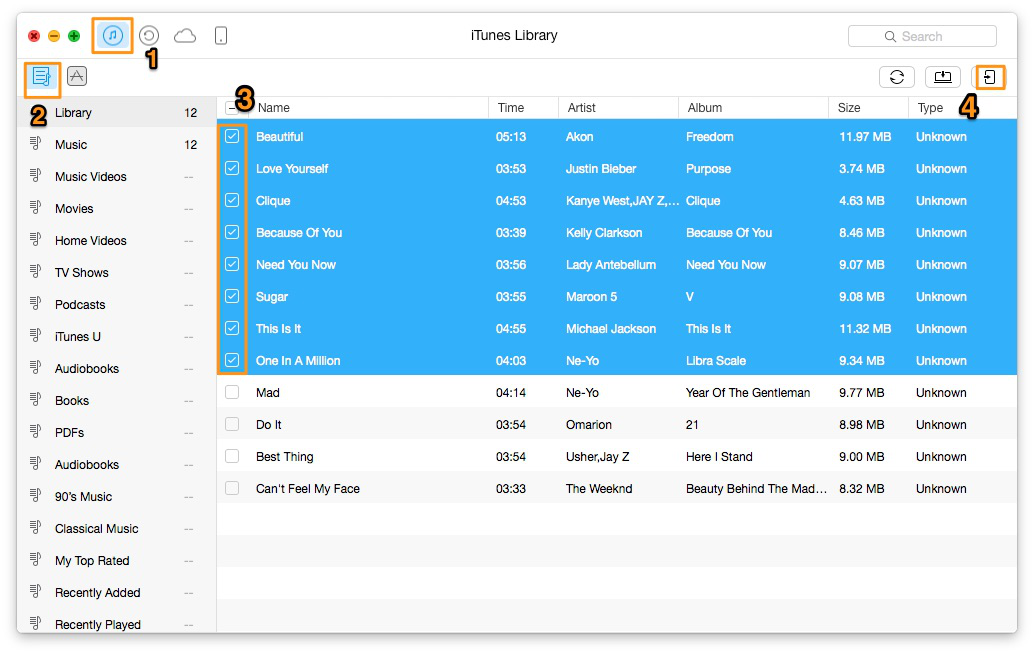This screenshot has height=654, width=1034.
Task: Check the Mad song checkbox
Action: point(232,392)
